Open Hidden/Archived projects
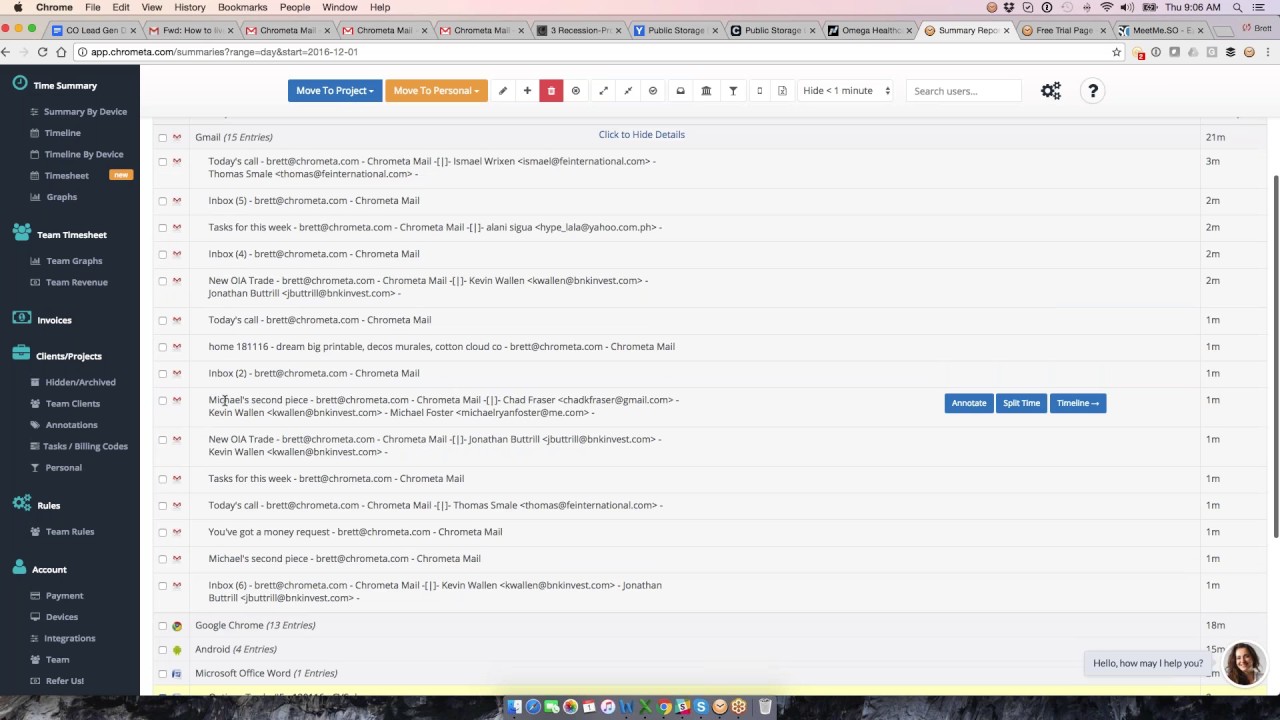This screenshot has width=1280, height=720. point(80,382)
